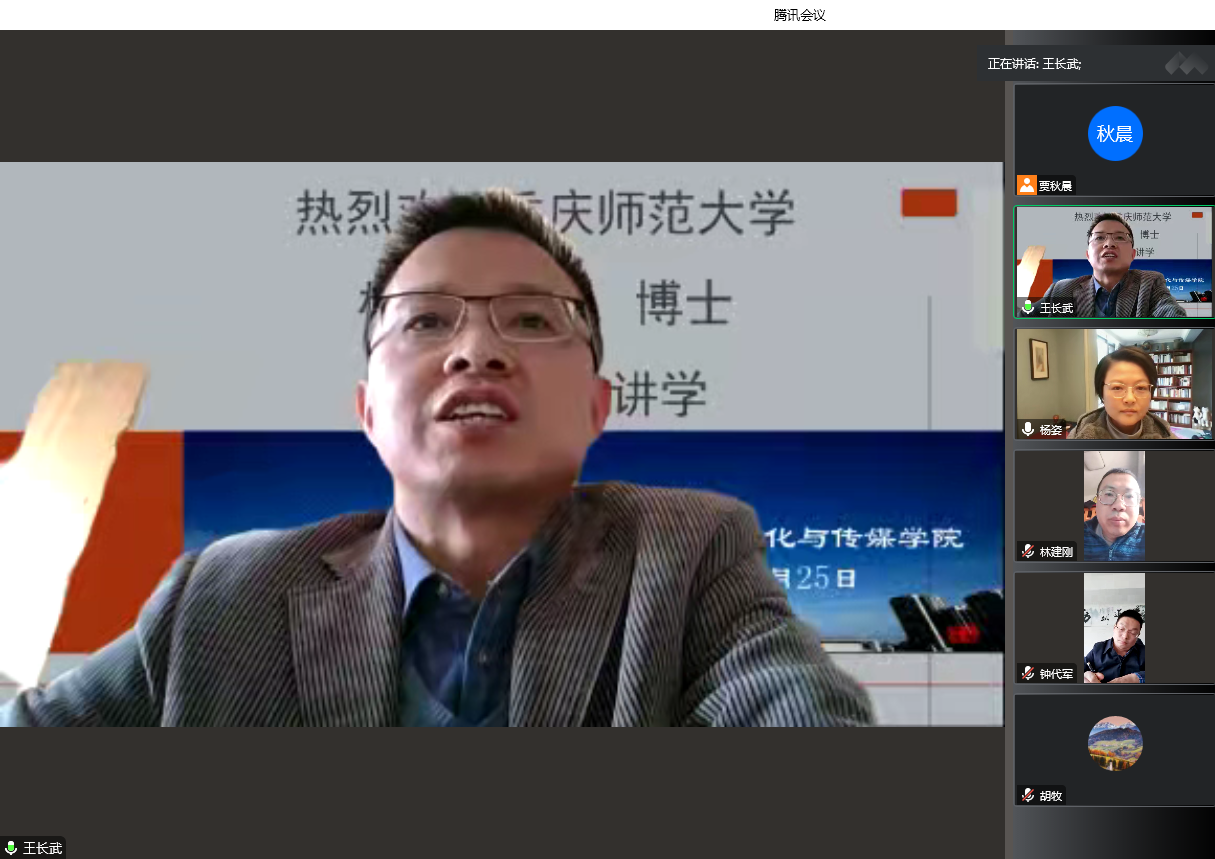Select 钟代军's video thumbnail
Screen dimensions: 1215x859
coord(1114,627)
